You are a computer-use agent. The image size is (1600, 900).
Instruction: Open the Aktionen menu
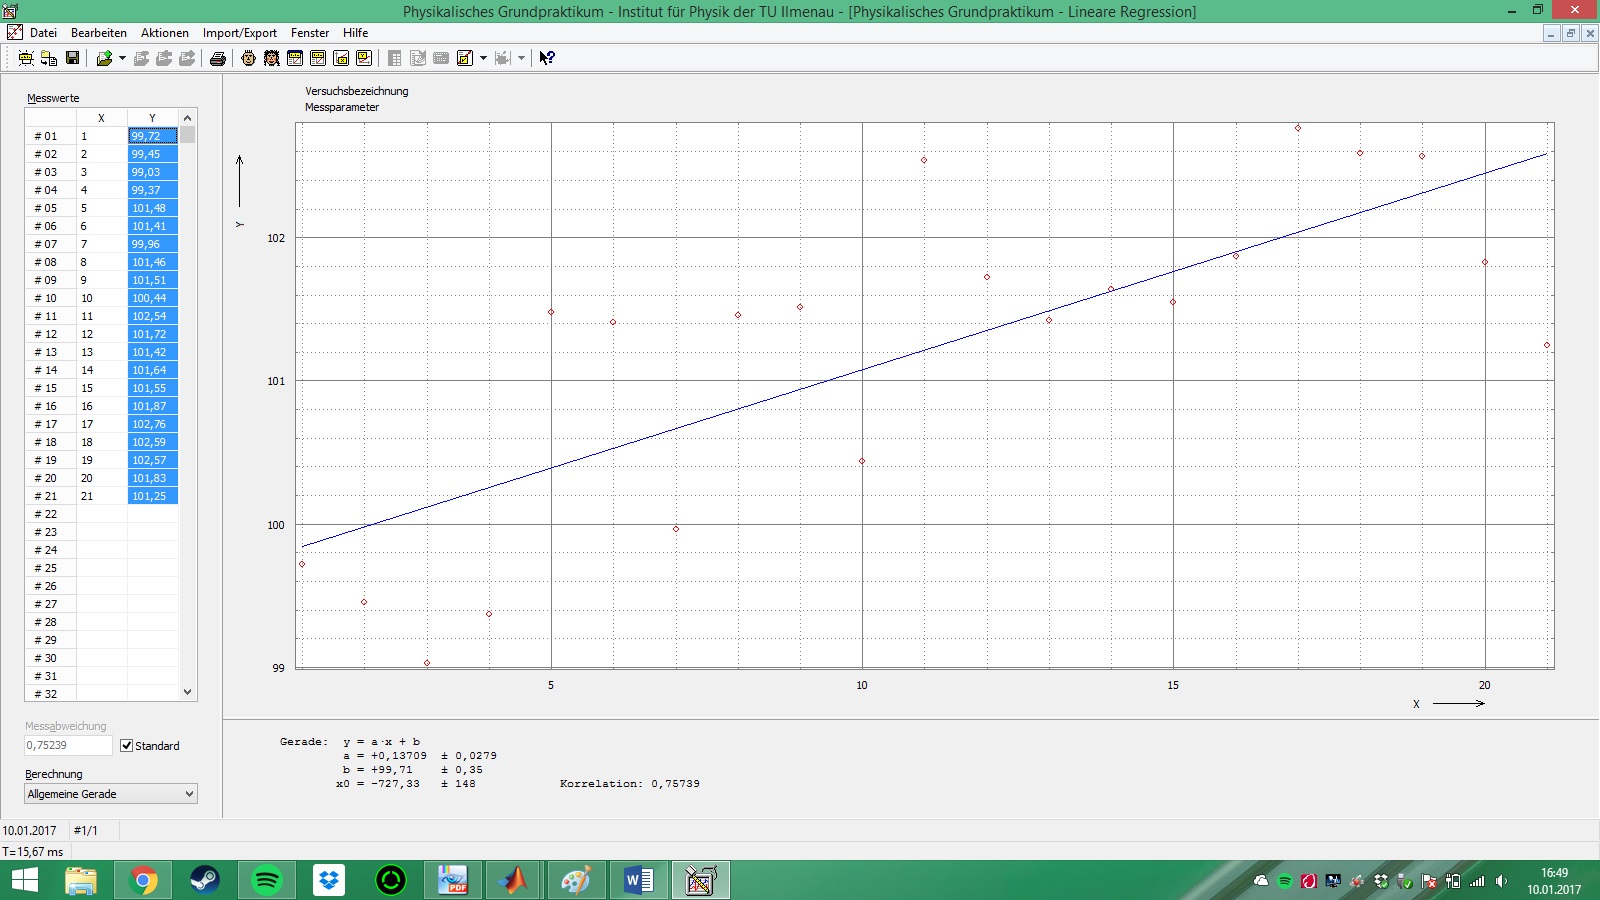(164, 33)
